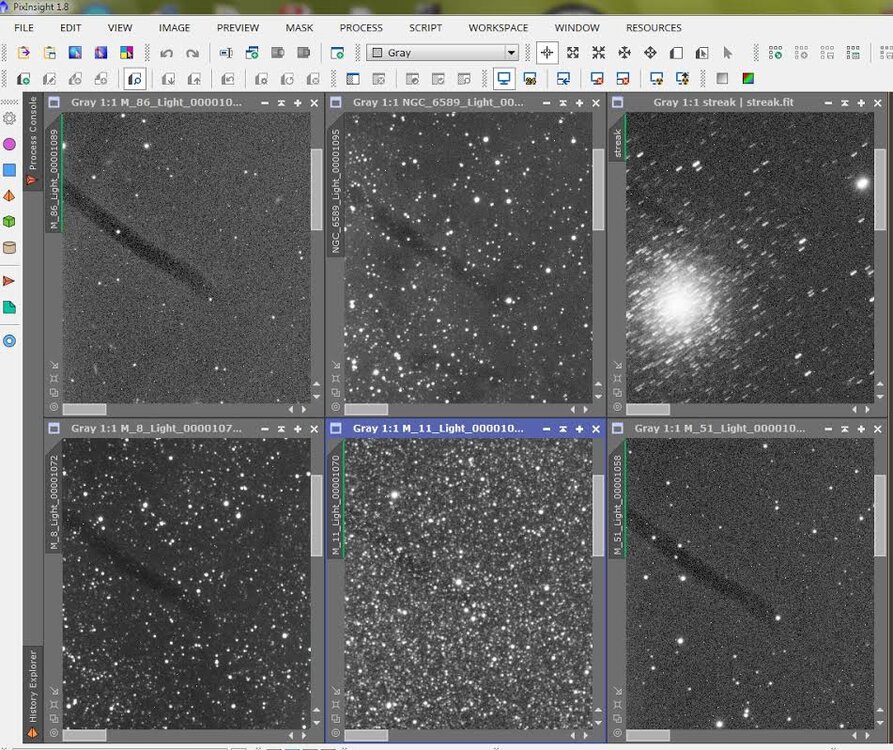Select the Pan mode cross-arrows icon
Screen dimensions: 893x750
coord(624,53)
